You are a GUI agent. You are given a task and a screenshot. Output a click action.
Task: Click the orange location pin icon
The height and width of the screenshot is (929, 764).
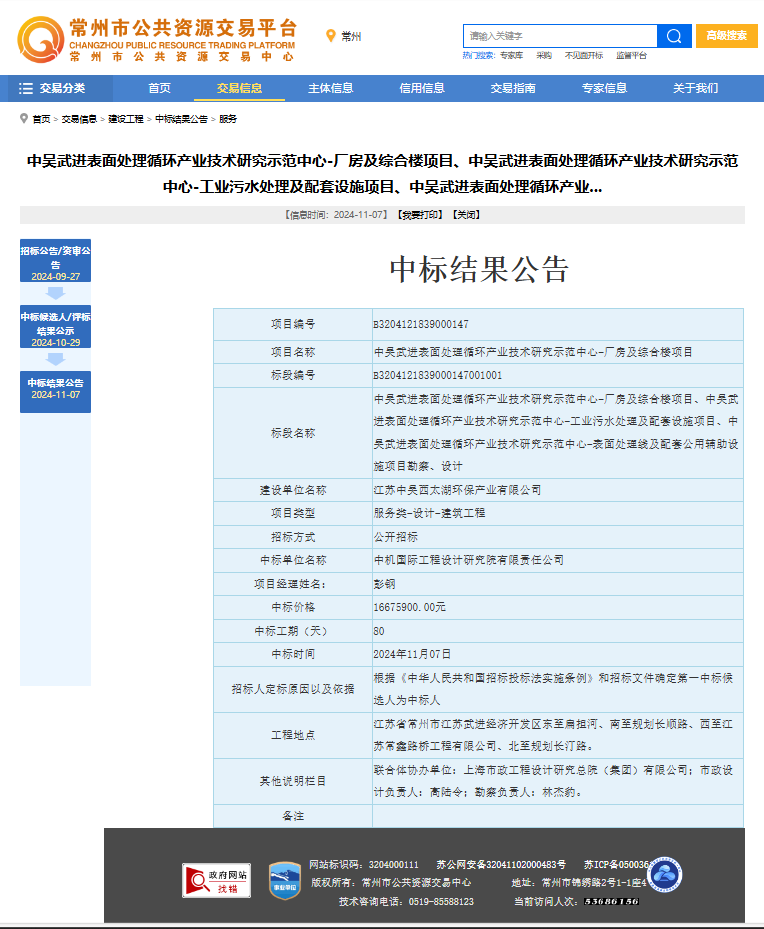(331, 36)
